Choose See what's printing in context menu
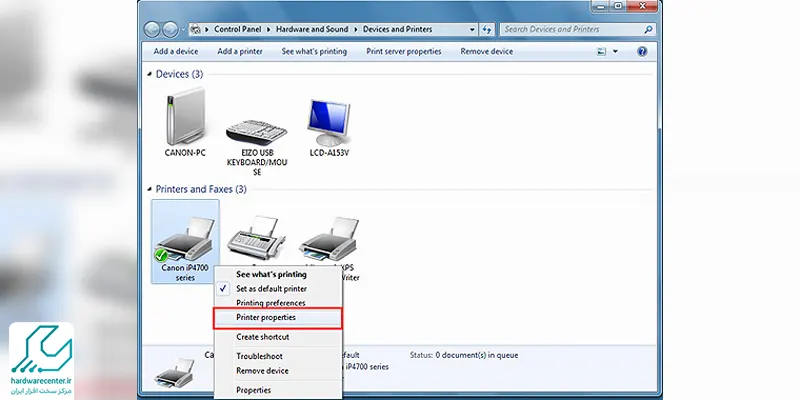 [278, 274]
